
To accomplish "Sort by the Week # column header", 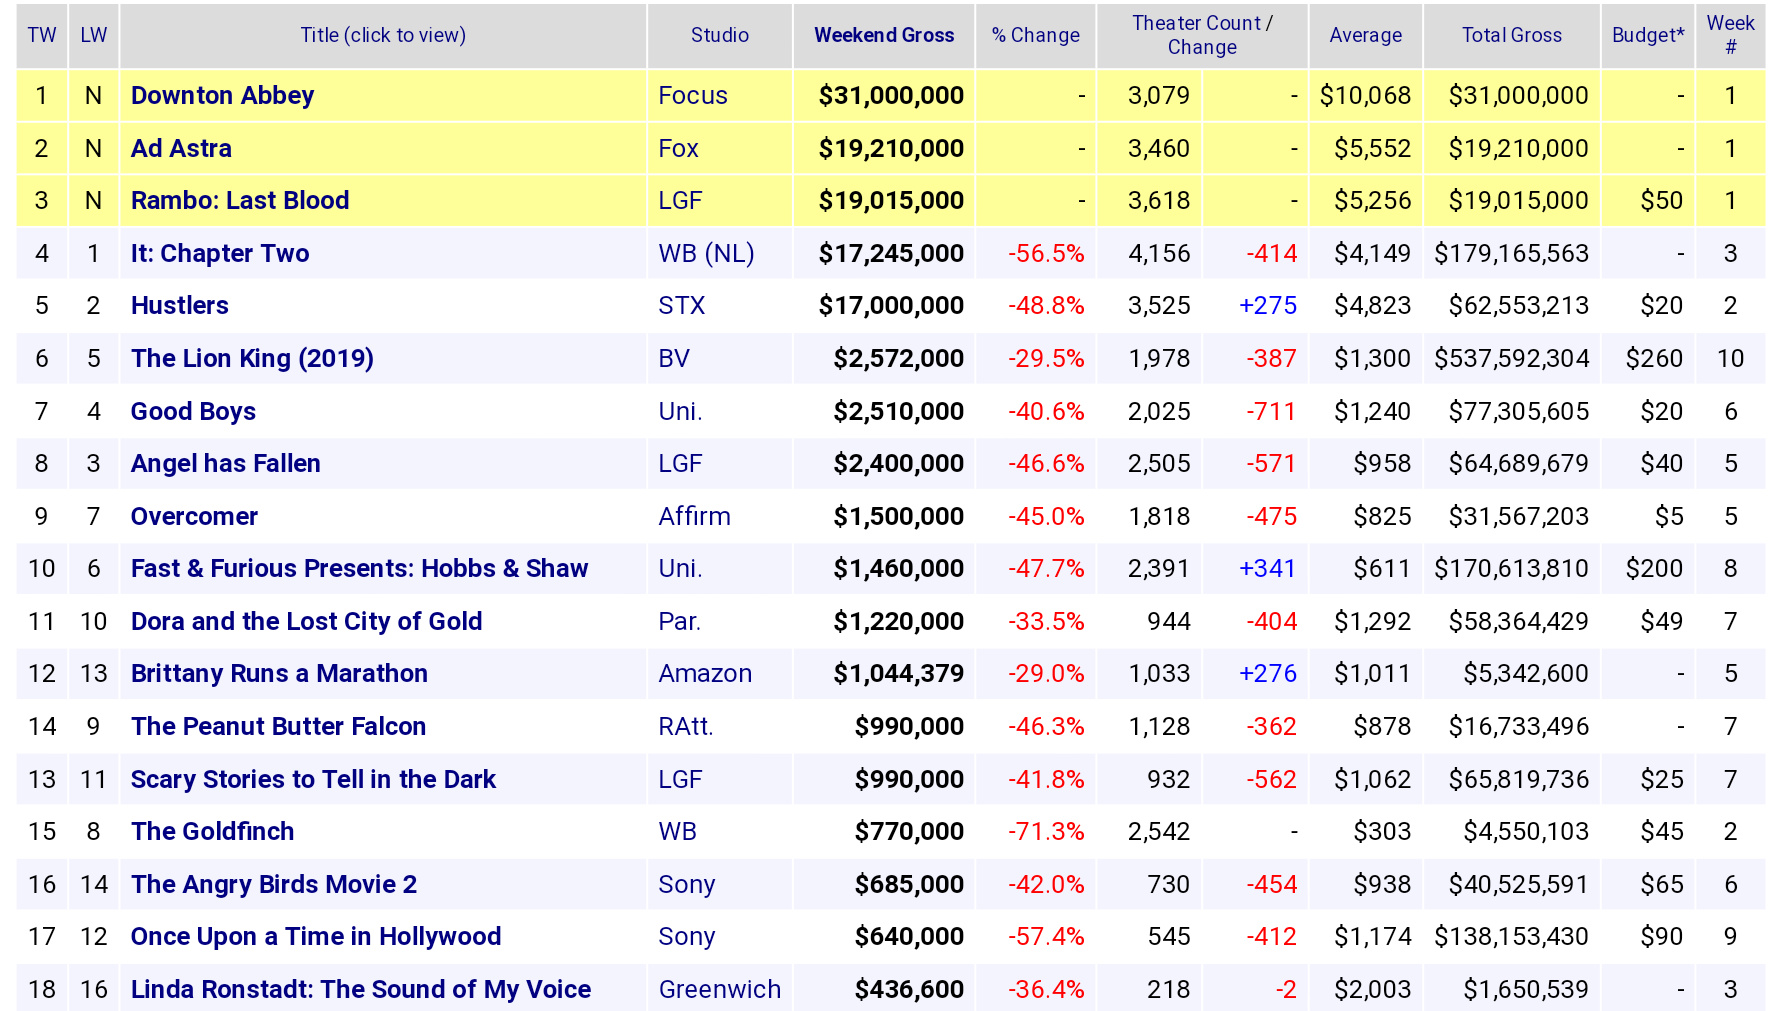I will (x=1730, y=35).
